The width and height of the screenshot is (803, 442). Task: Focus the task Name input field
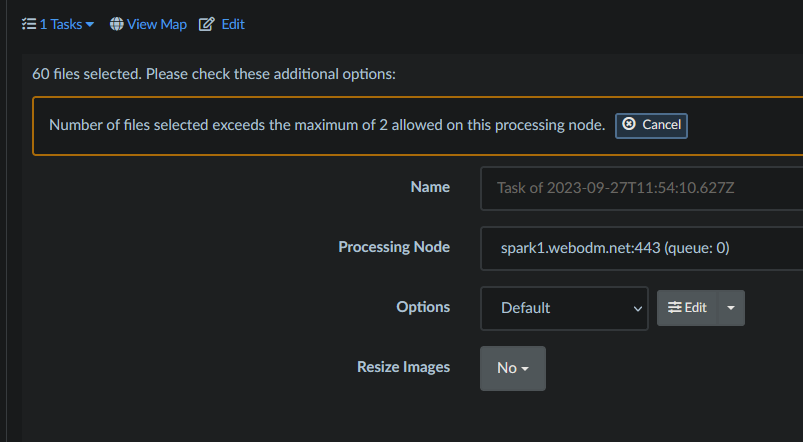640,188
